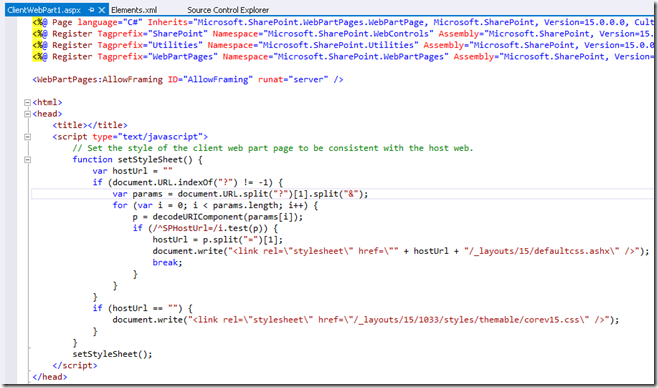Screen dimensions: 658x388
Task: Click the Register Tagprefix="WebPartPages" line
Action: click(343, 57)
